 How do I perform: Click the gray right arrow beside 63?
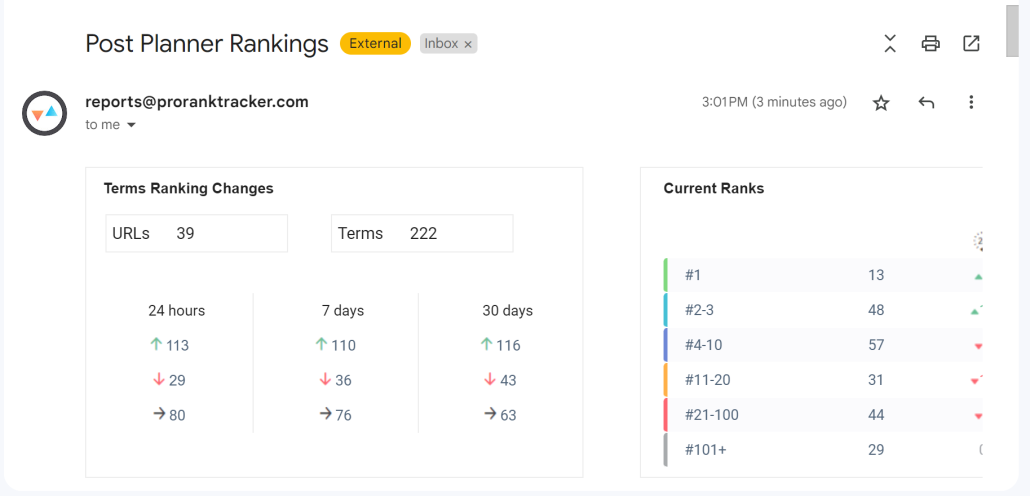pos(491,415)
